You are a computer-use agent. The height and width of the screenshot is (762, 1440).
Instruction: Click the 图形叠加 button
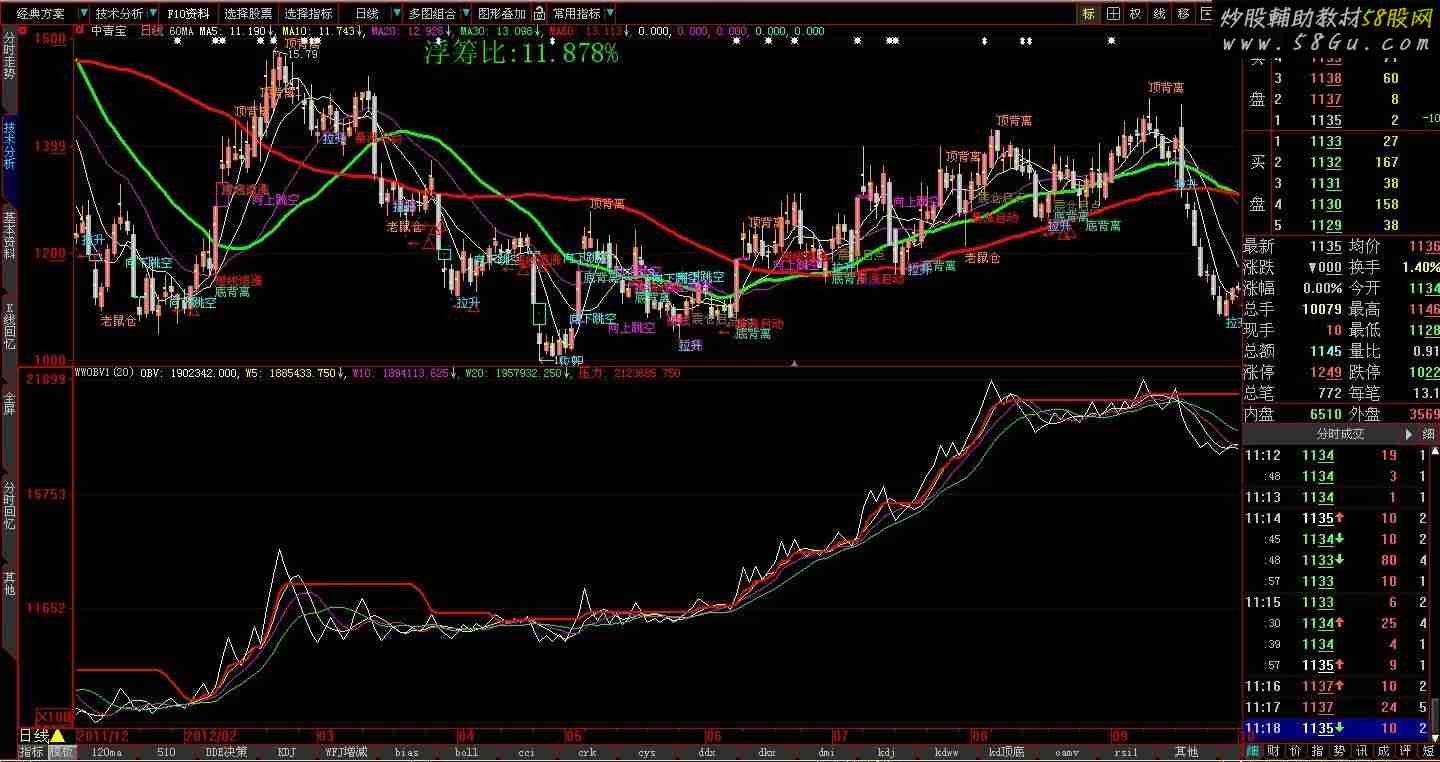click(502, 14)
